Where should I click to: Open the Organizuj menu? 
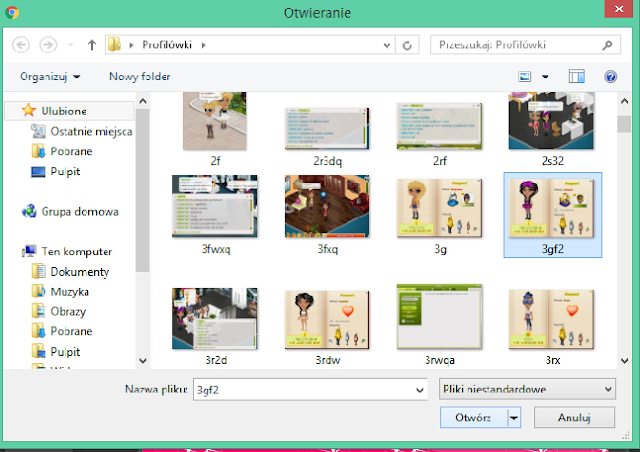click(x=50, y=76)
